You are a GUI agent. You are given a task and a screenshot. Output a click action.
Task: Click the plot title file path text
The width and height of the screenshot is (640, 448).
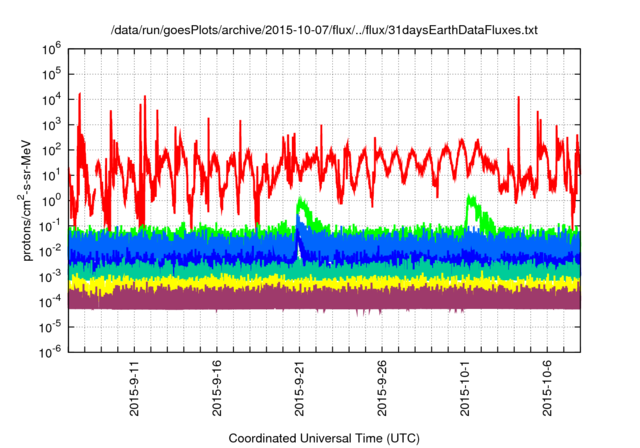[x=324, y=30]
